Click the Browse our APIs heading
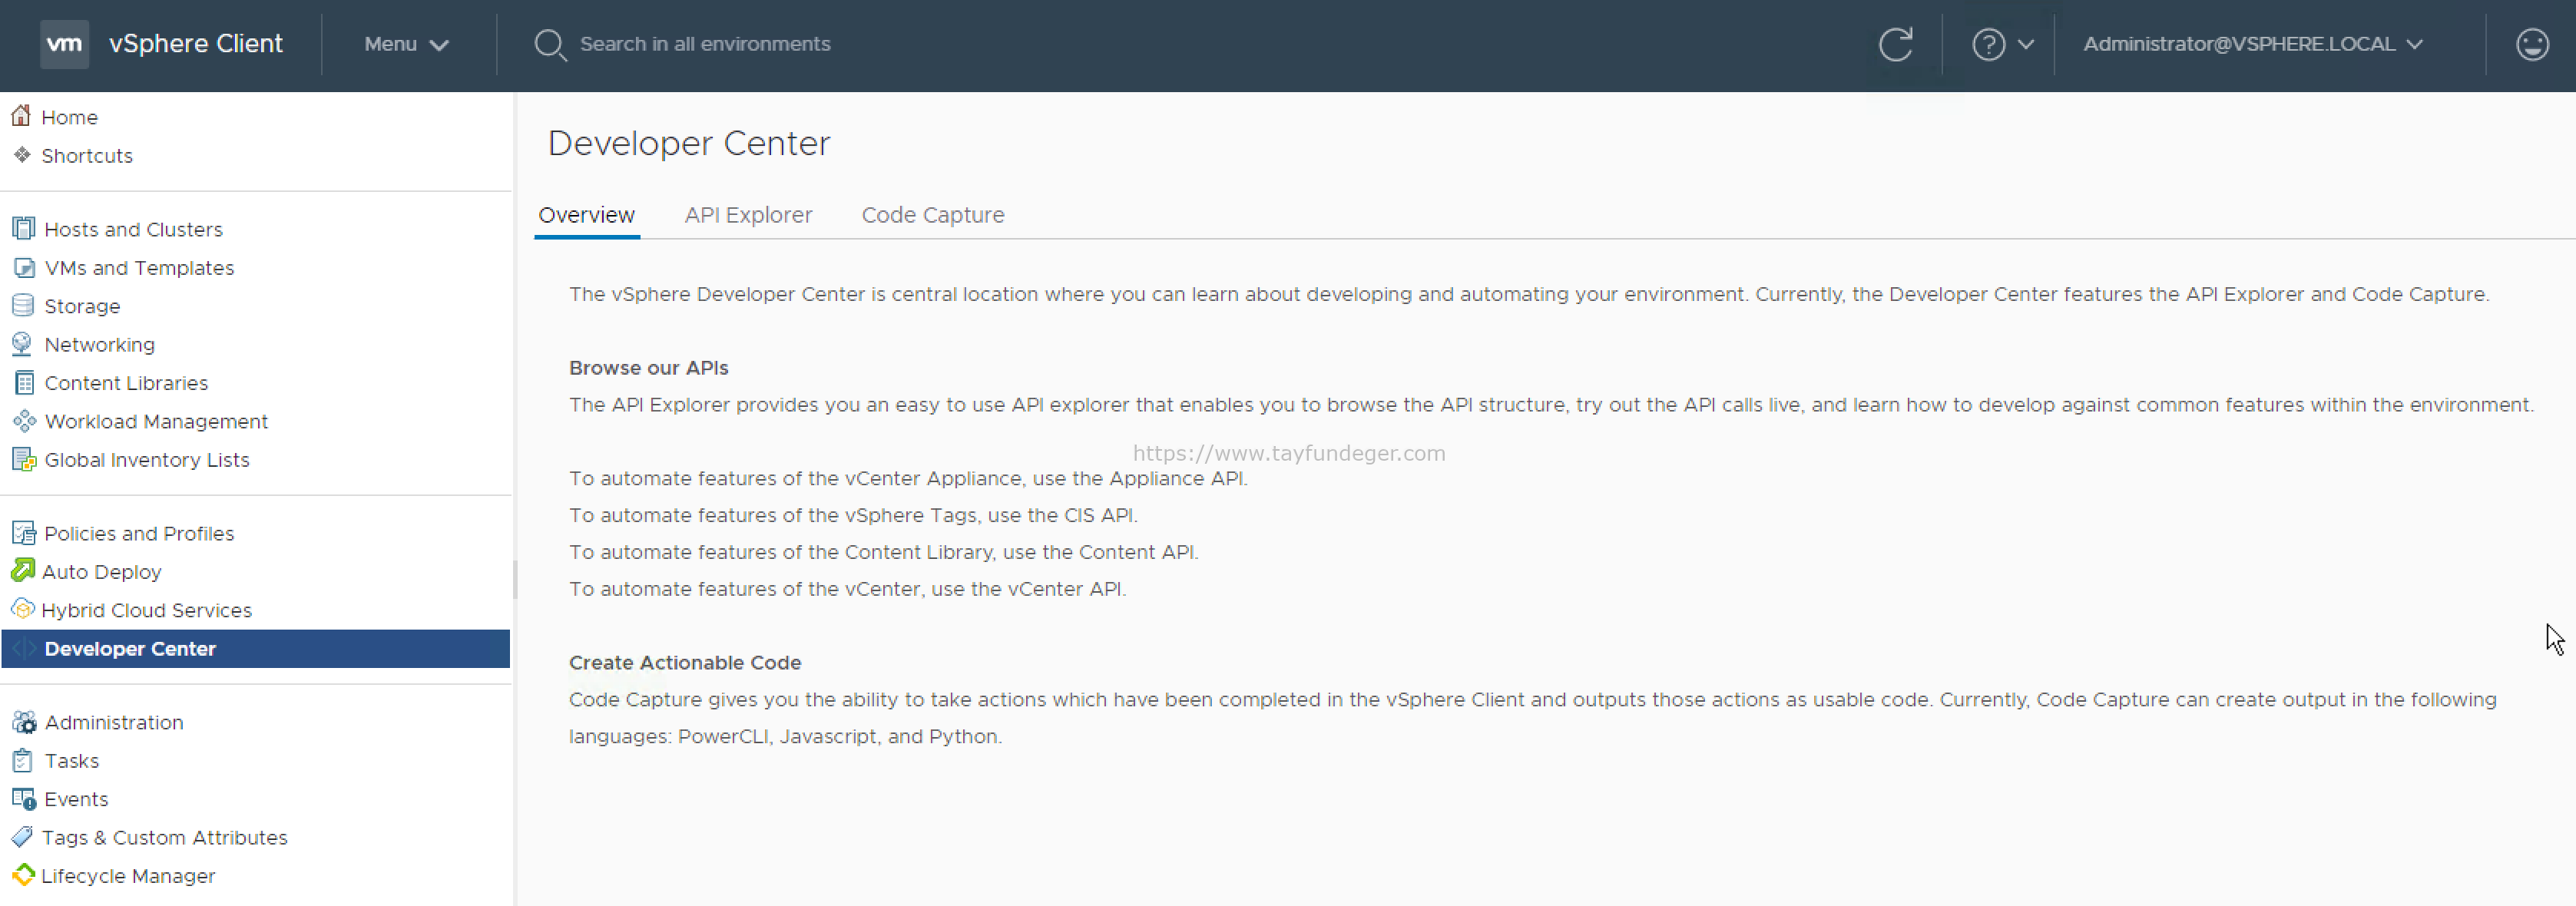2576x906 pixels. pyautogui.click(x=649, y=368)
